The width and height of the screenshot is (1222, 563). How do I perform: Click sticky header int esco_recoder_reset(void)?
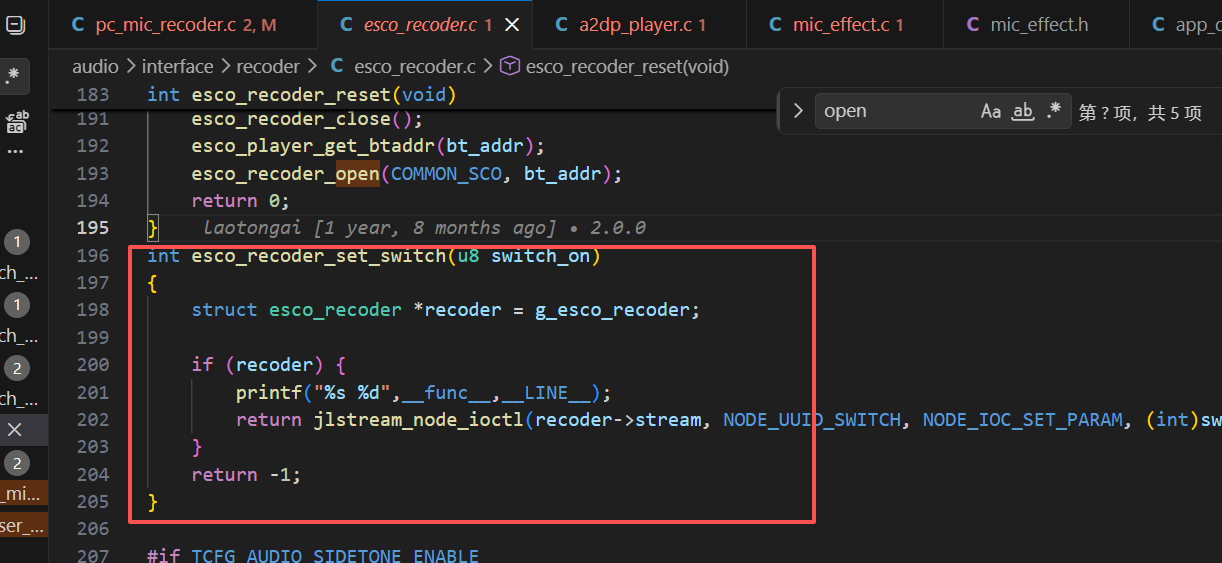click(302, 94)
